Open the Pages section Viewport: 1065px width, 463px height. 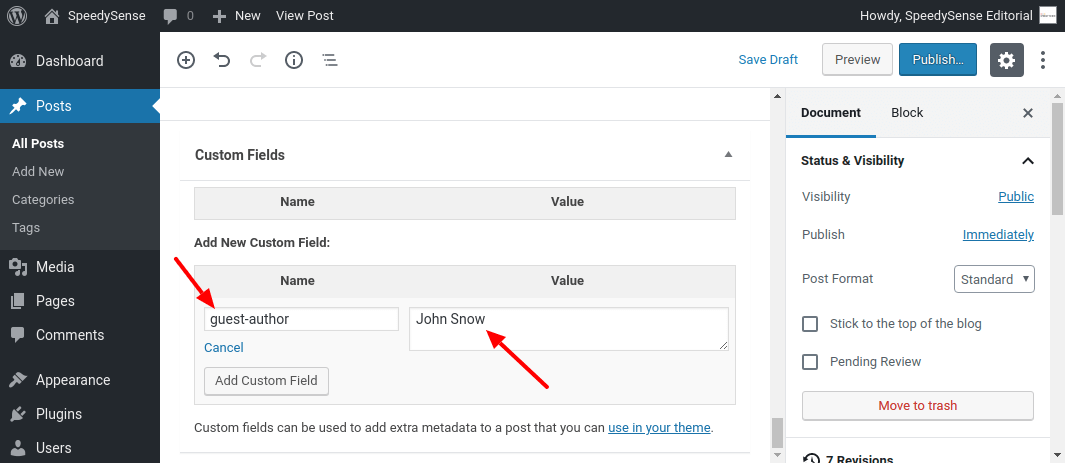coord(79,301)
